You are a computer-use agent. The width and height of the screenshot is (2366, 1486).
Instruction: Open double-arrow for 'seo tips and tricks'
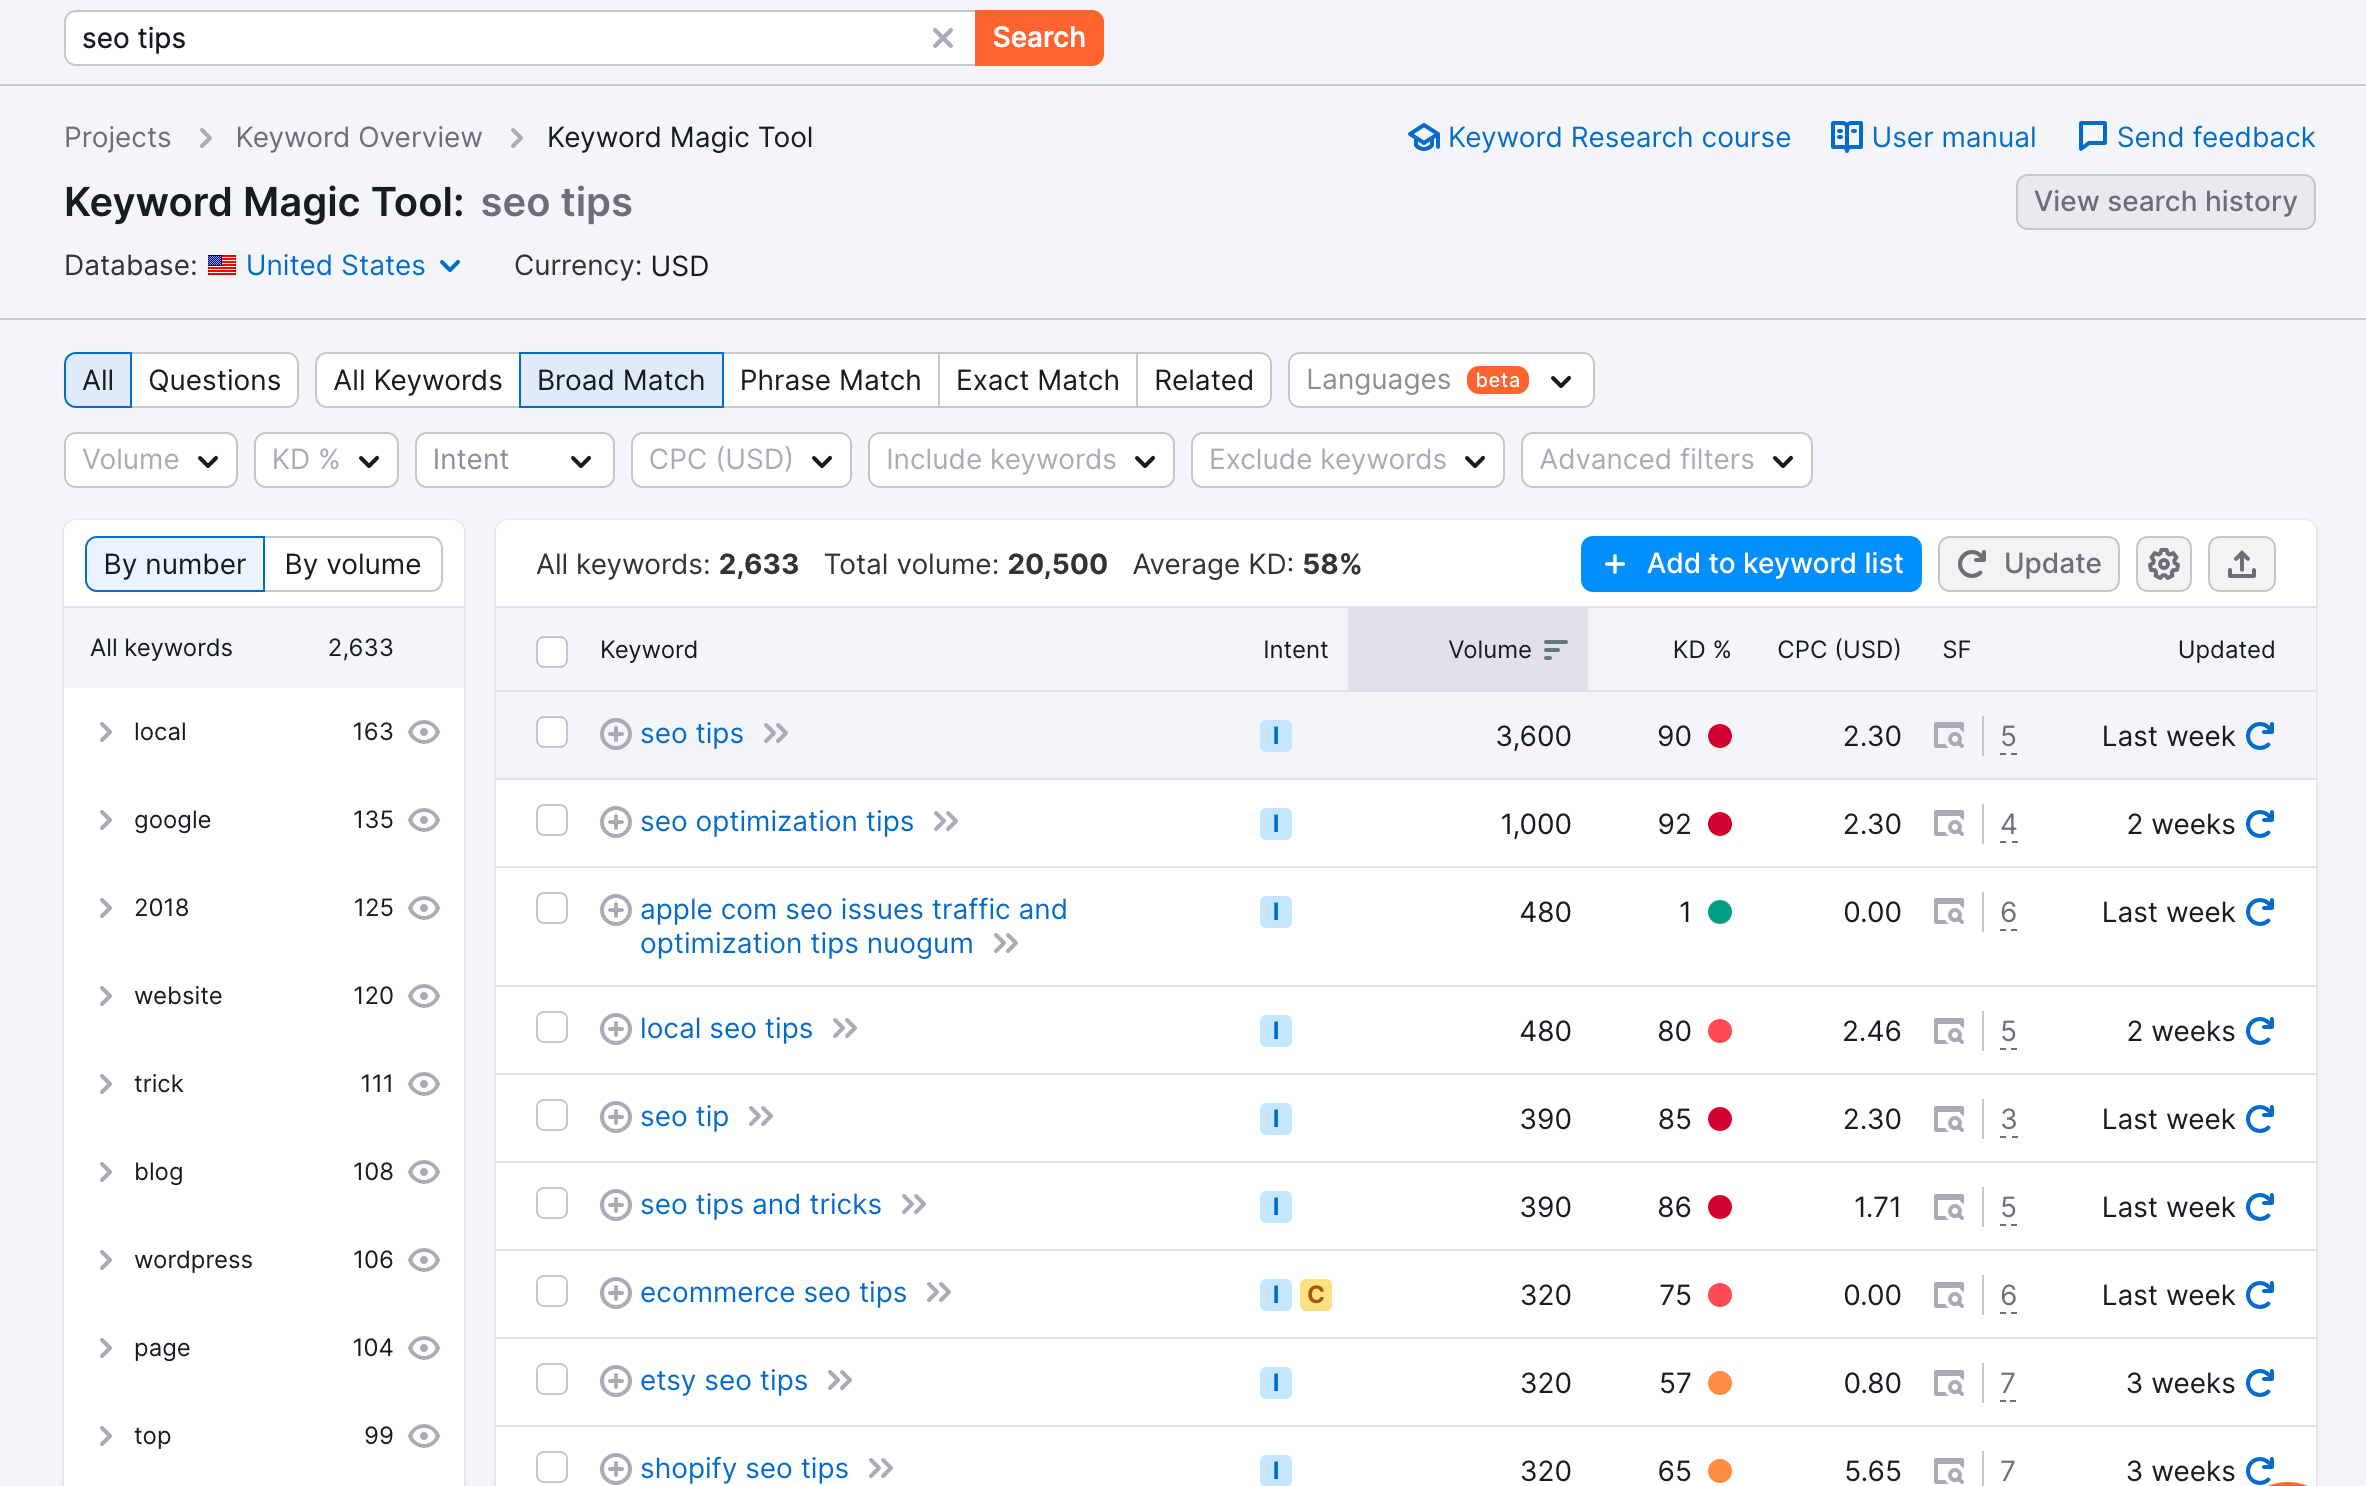tap(914, 1205)
